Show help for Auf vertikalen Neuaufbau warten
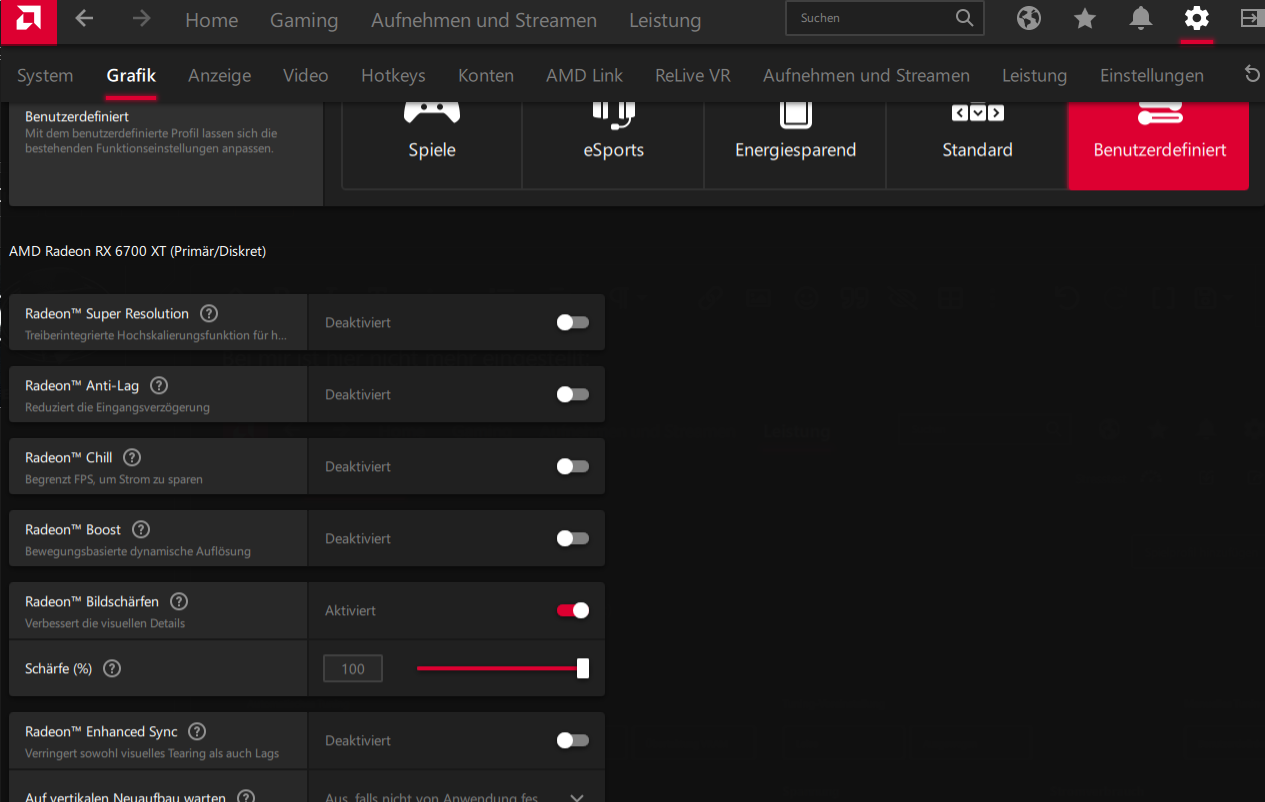 pyautogui.click(x=246, y=797)
